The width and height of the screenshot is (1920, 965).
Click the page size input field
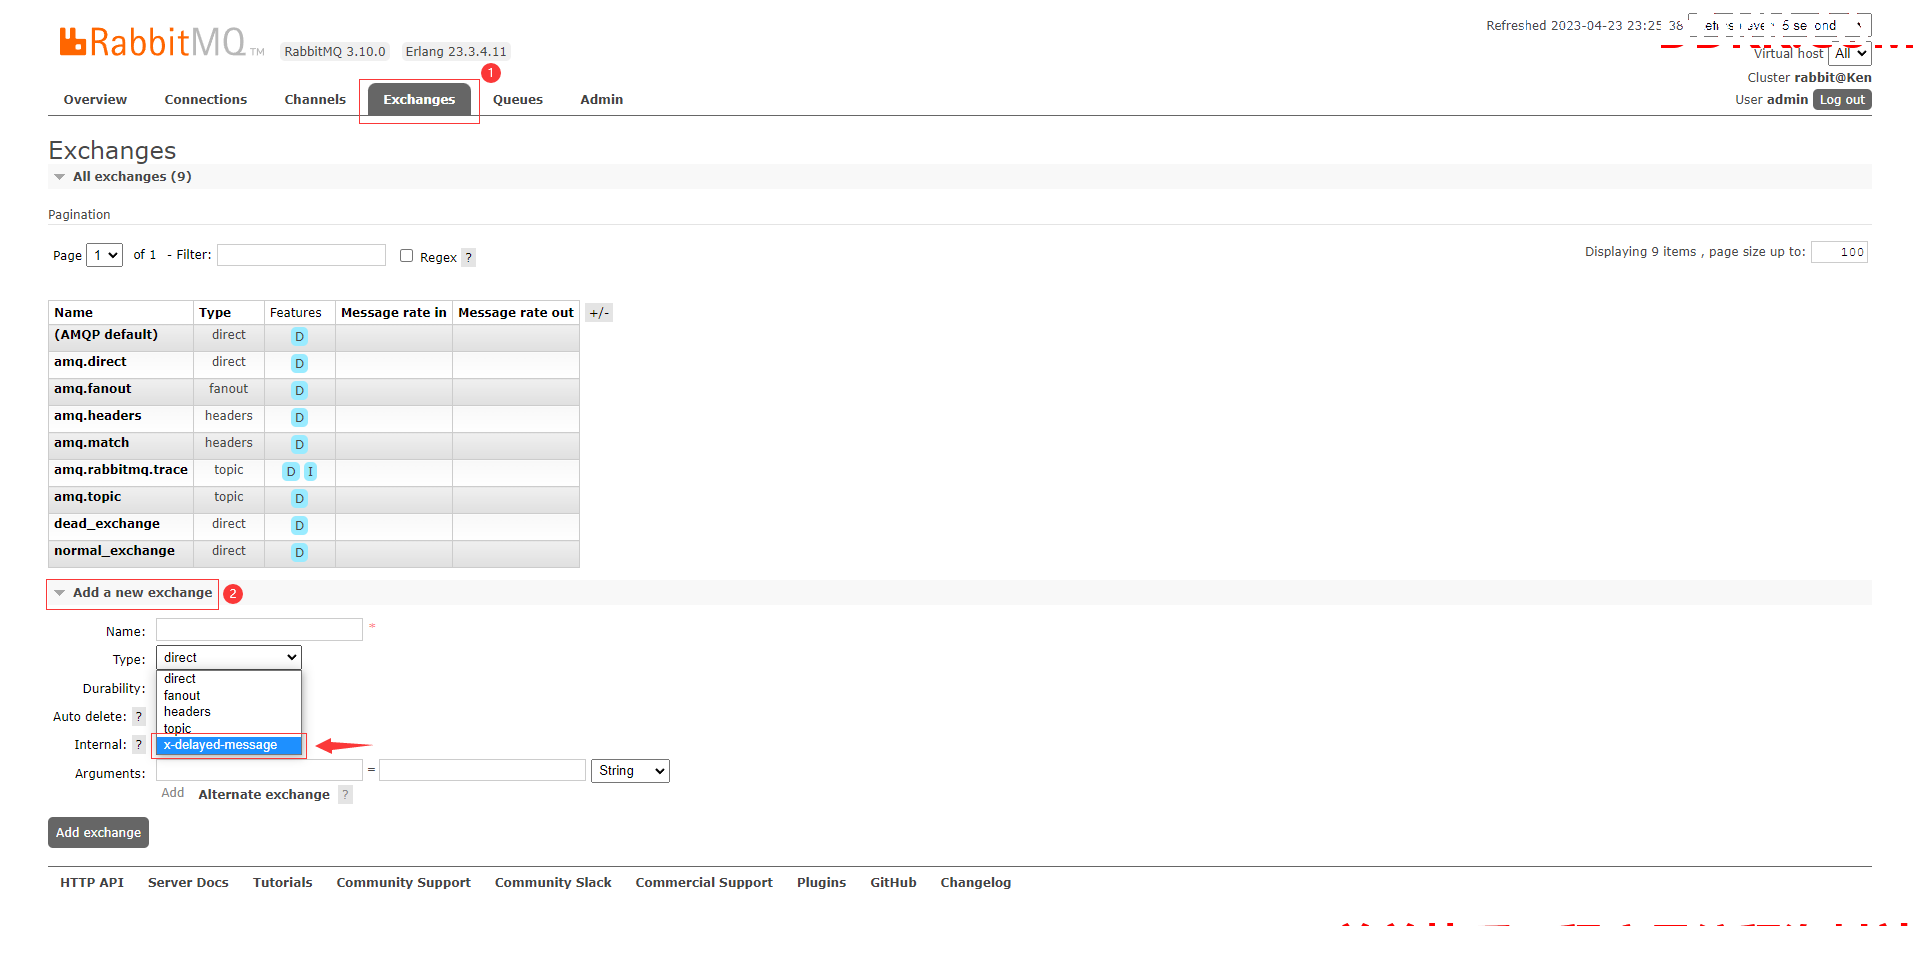(x=1839, y=252)
